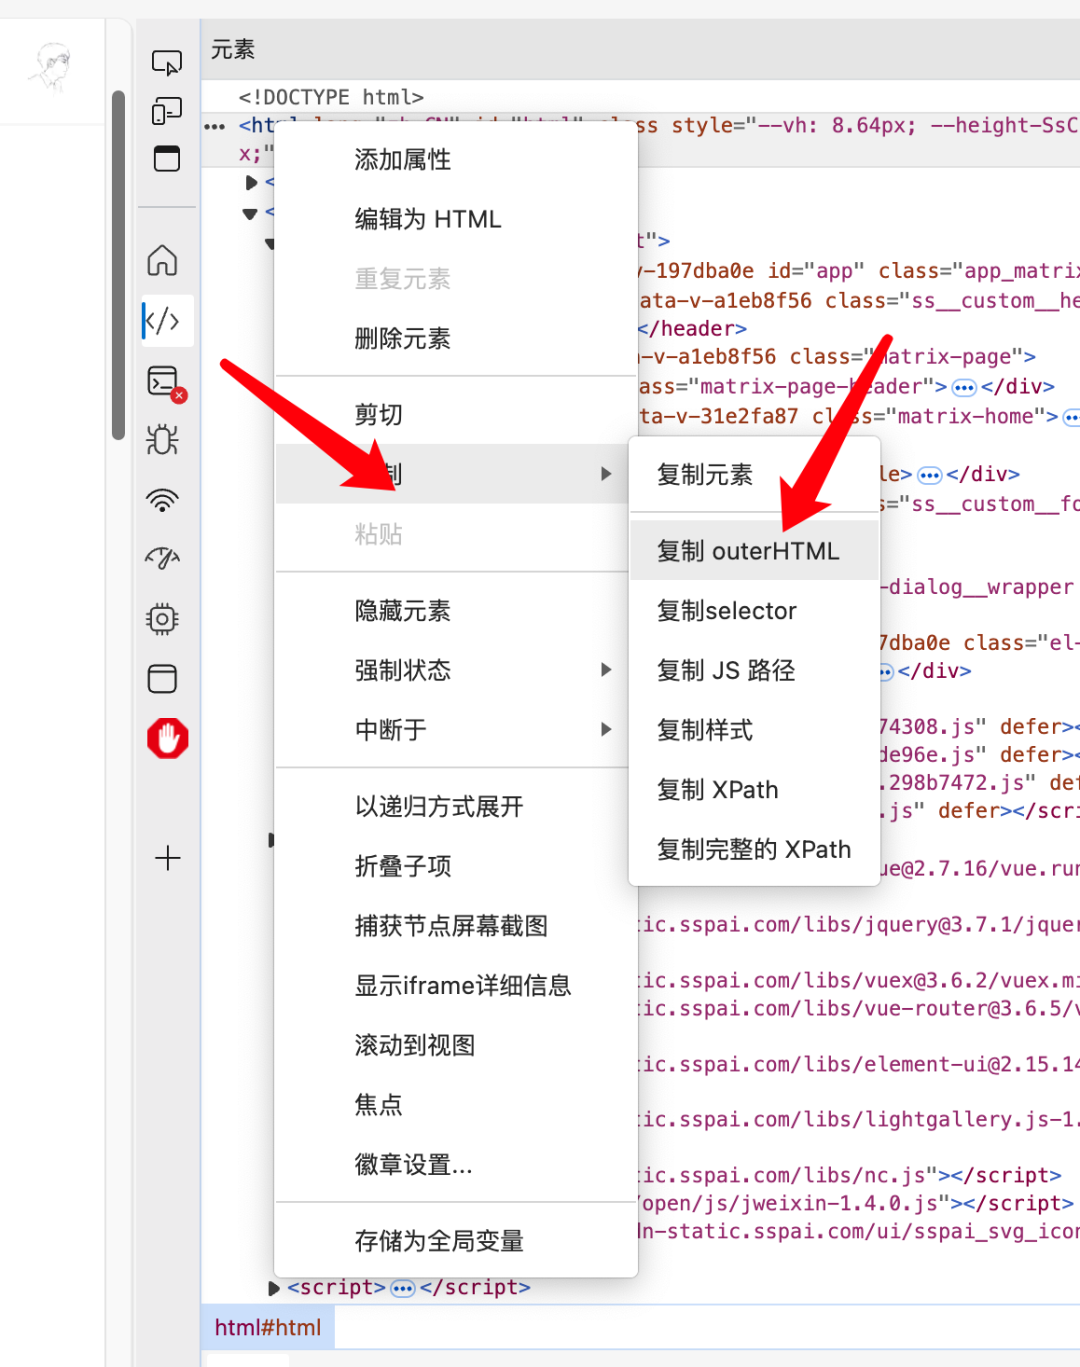Image resolution: width=1080 pixels, height=1367 pixels.
Task: Choose 滚动到视图 menu entry
Action: click(456, 1046)
